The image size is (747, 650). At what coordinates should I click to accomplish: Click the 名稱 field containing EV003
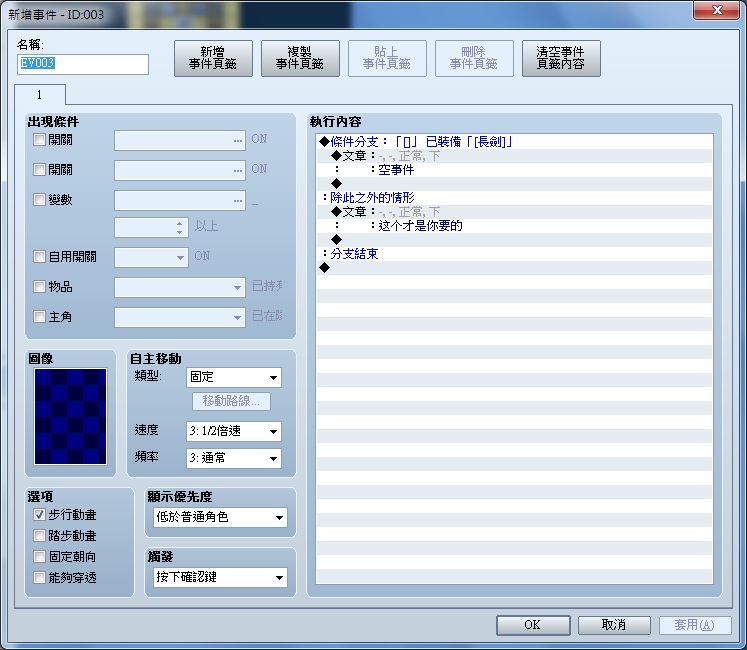tap(83, 64)
